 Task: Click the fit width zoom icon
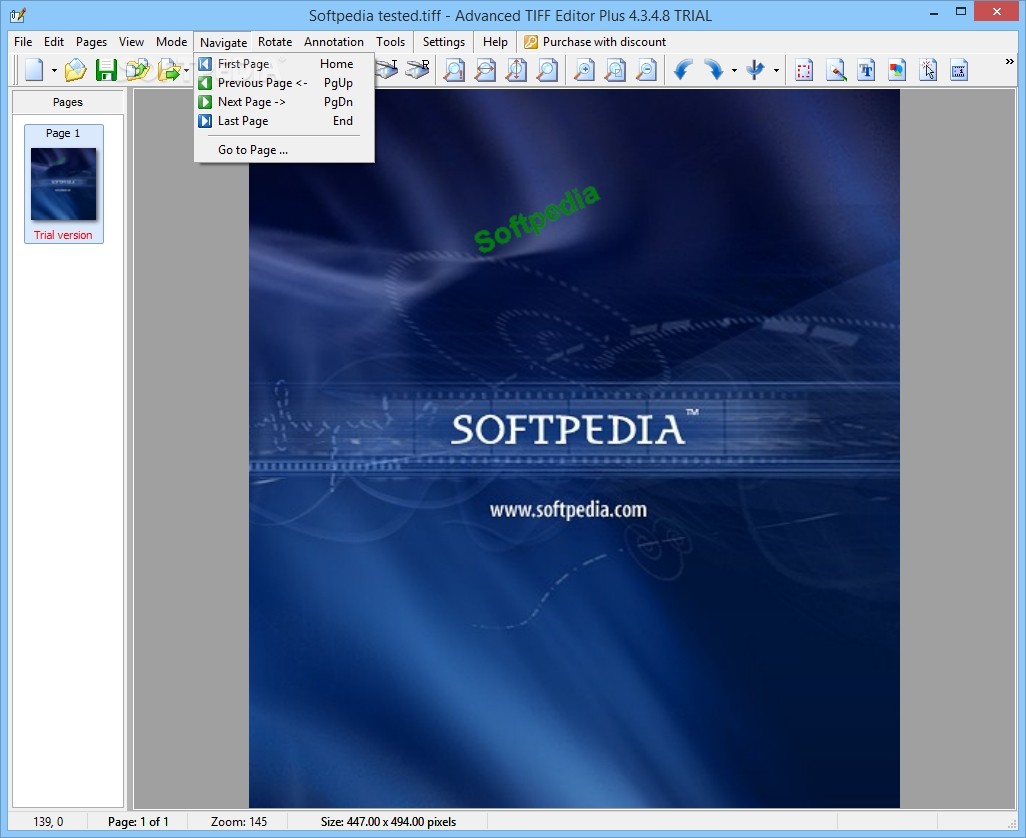click(x=485, y=69)
